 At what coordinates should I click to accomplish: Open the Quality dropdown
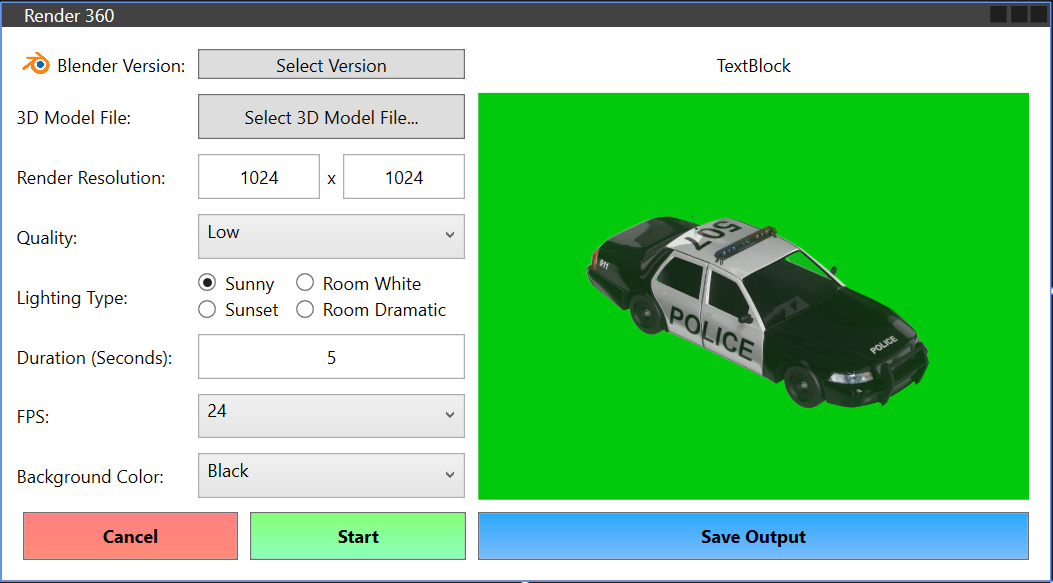tap(331, 236)
